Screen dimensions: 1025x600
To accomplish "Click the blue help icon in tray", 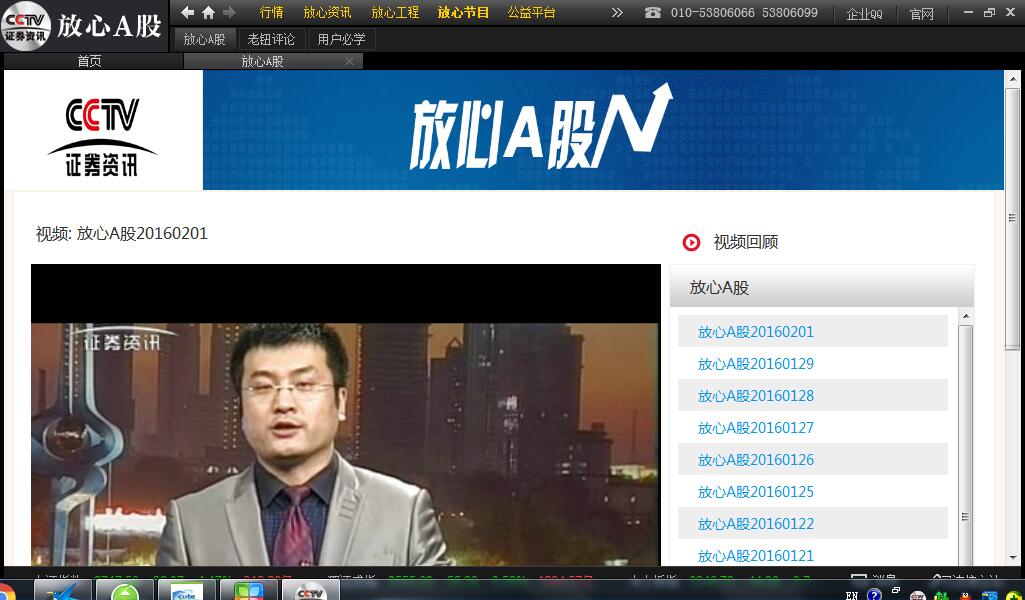I will (874, 593).
